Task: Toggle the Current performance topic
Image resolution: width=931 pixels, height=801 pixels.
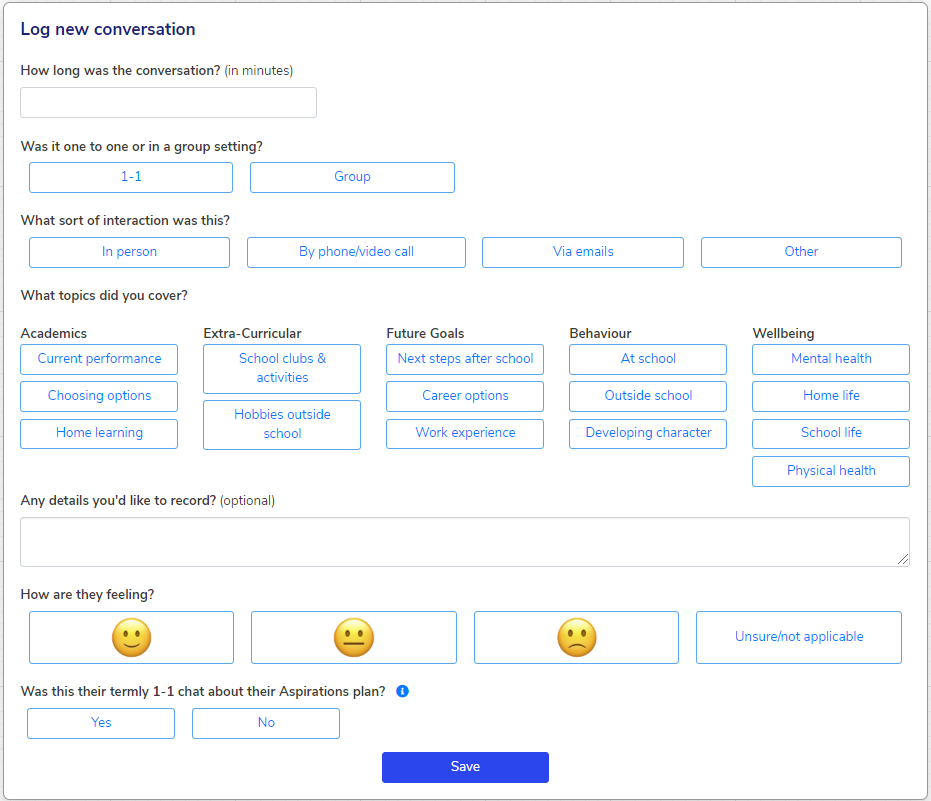Action: (99, 359)
